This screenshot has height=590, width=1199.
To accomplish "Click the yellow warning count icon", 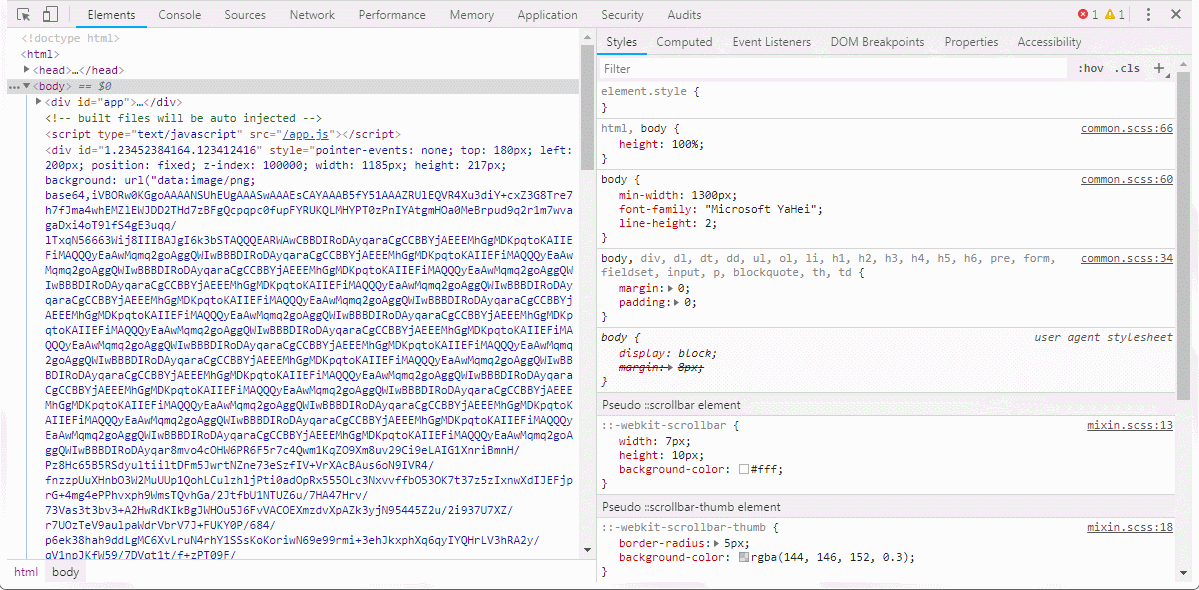I will (1110, 15).
